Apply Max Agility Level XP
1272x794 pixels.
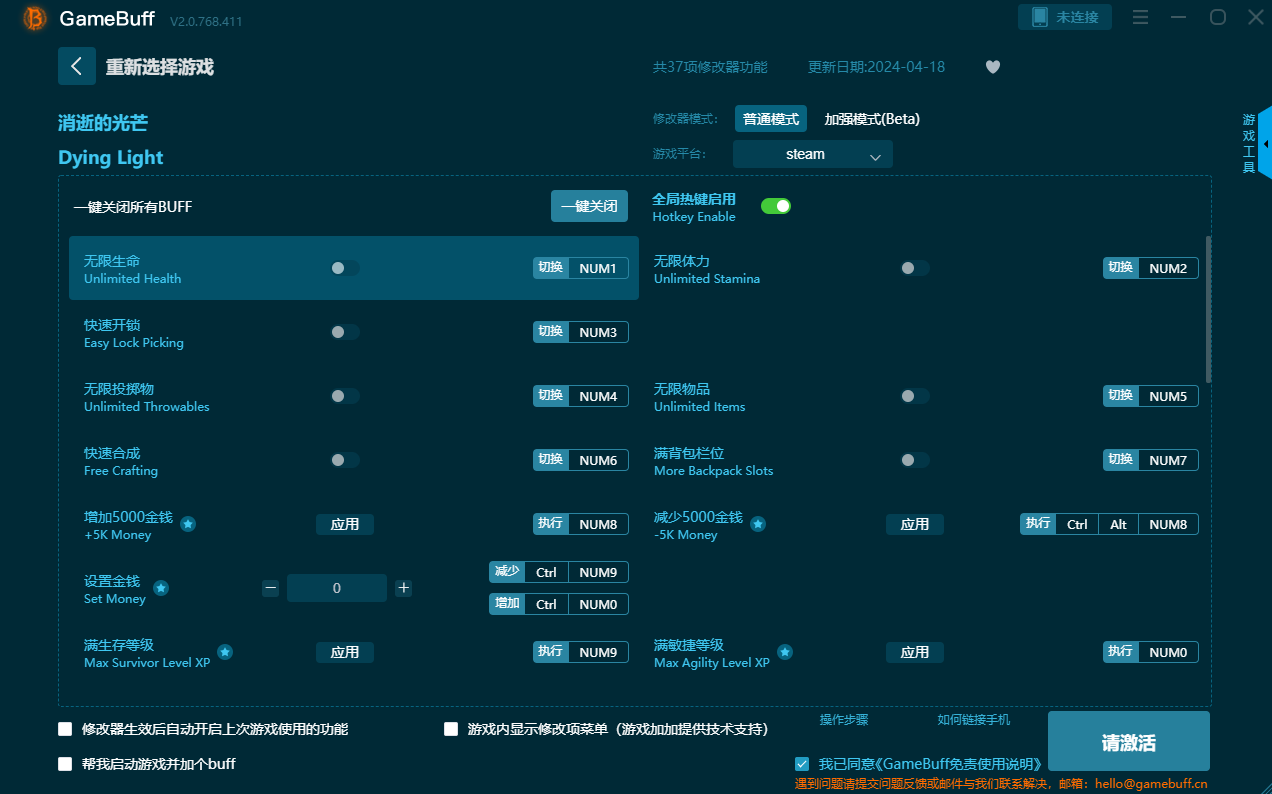(x=915, y=652)
